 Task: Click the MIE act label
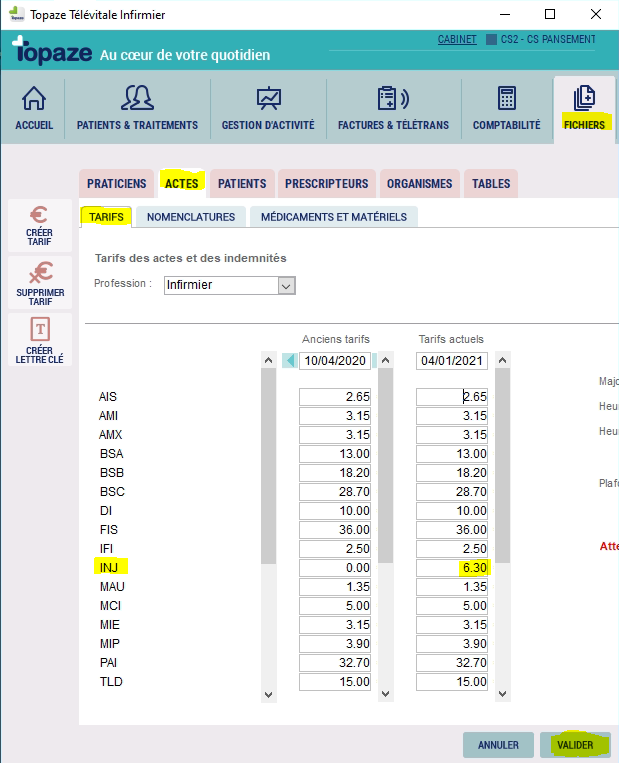coord(109,625)
